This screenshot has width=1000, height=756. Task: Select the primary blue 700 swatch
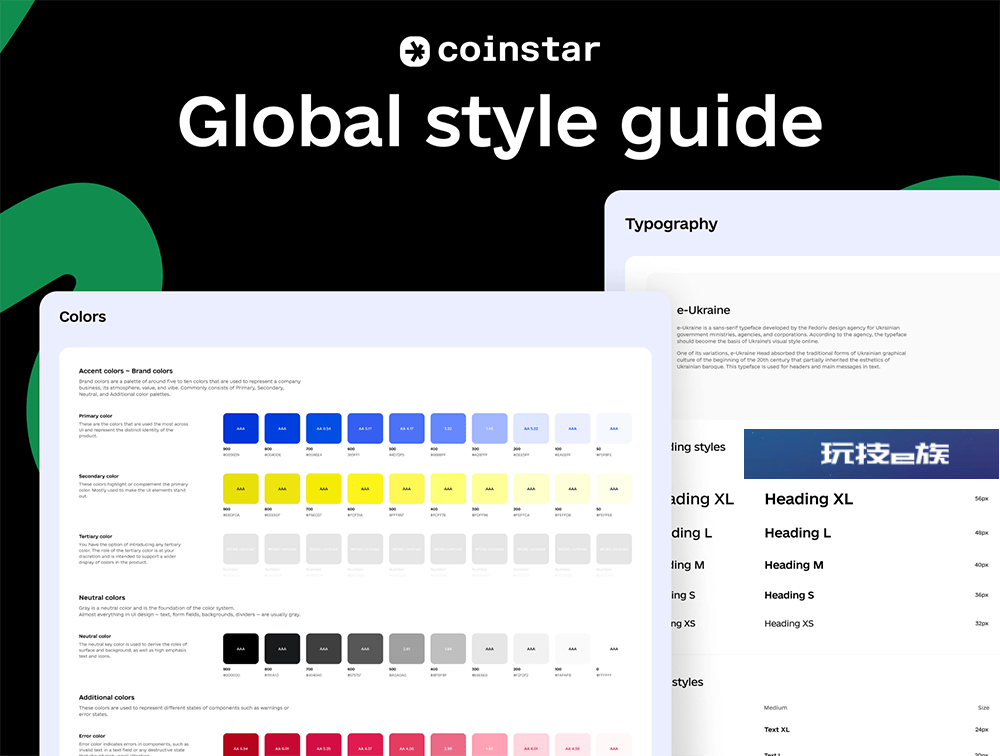[323, 428]
